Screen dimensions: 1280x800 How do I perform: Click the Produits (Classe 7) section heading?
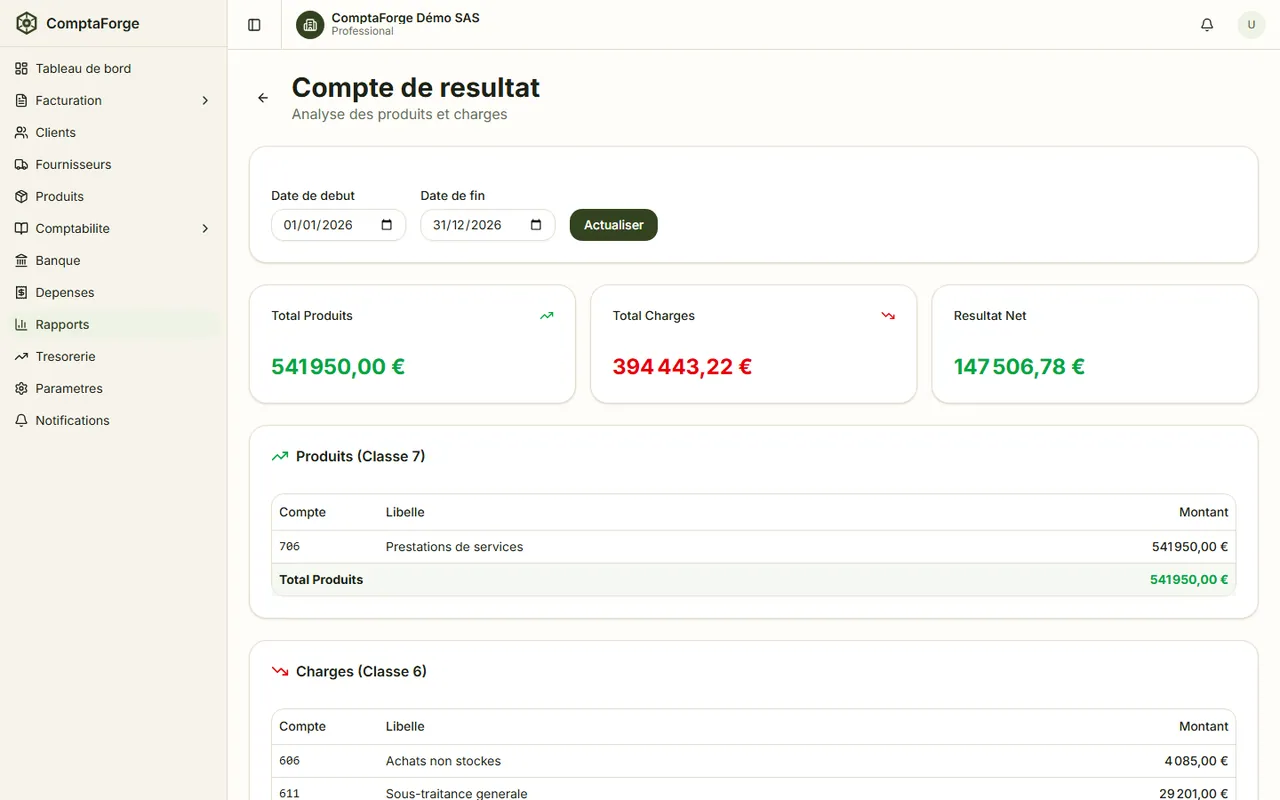(x=361, y=457)
